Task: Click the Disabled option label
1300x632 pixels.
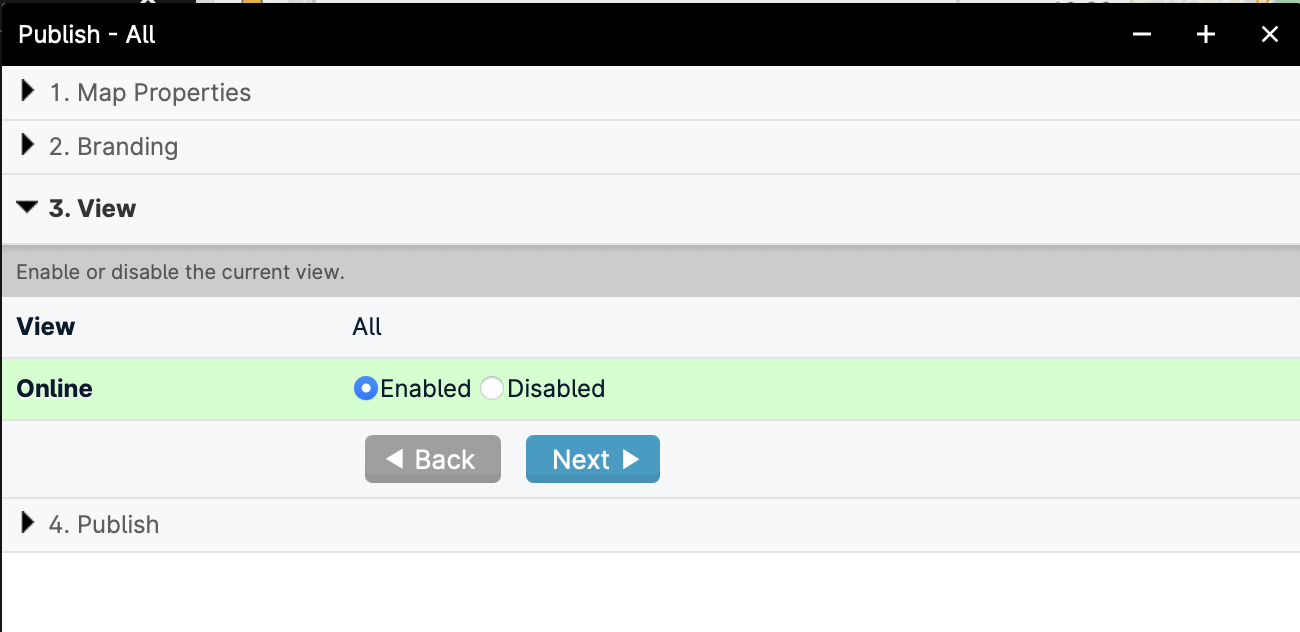Action: [556, 388]
